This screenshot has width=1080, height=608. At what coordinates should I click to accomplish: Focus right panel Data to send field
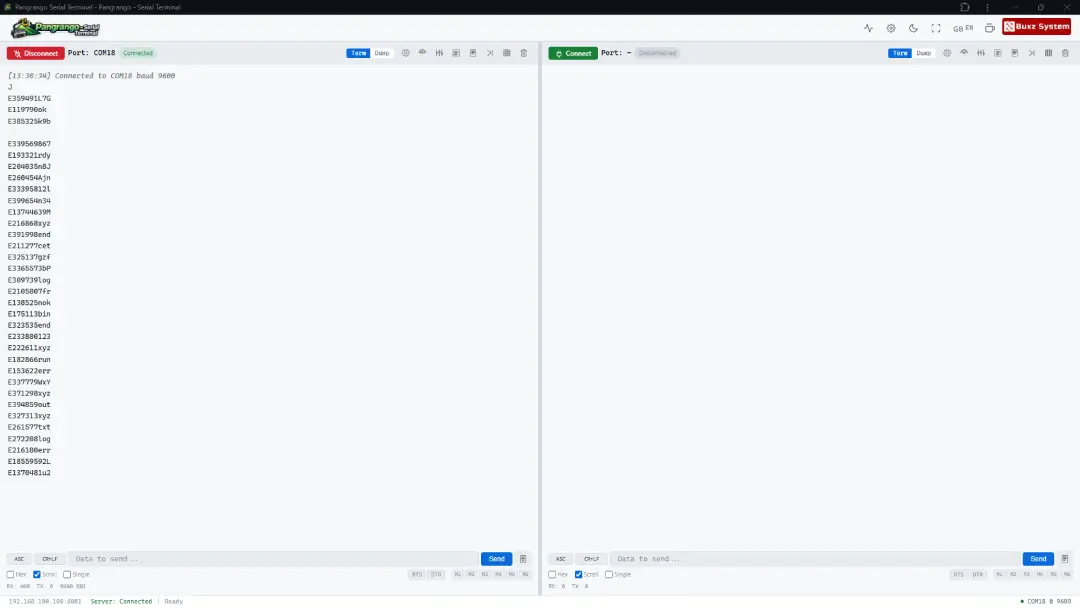[815, 559]
